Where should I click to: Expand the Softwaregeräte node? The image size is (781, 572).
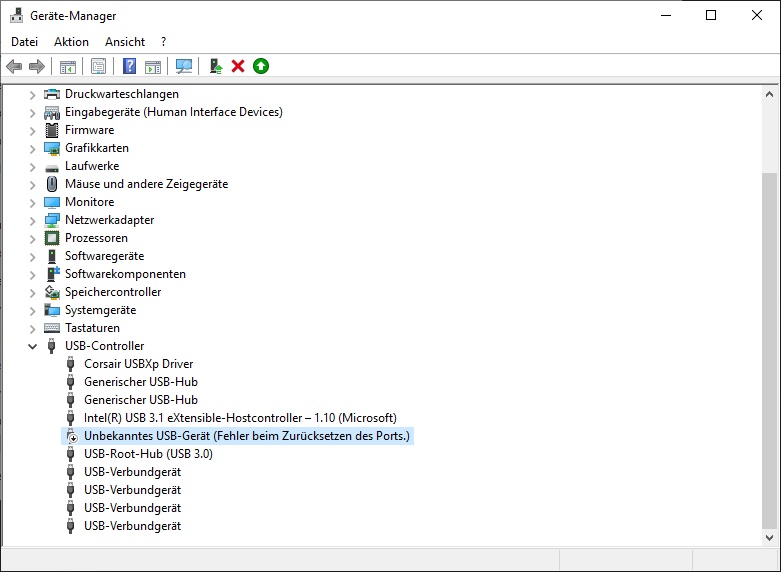point(32,257)
